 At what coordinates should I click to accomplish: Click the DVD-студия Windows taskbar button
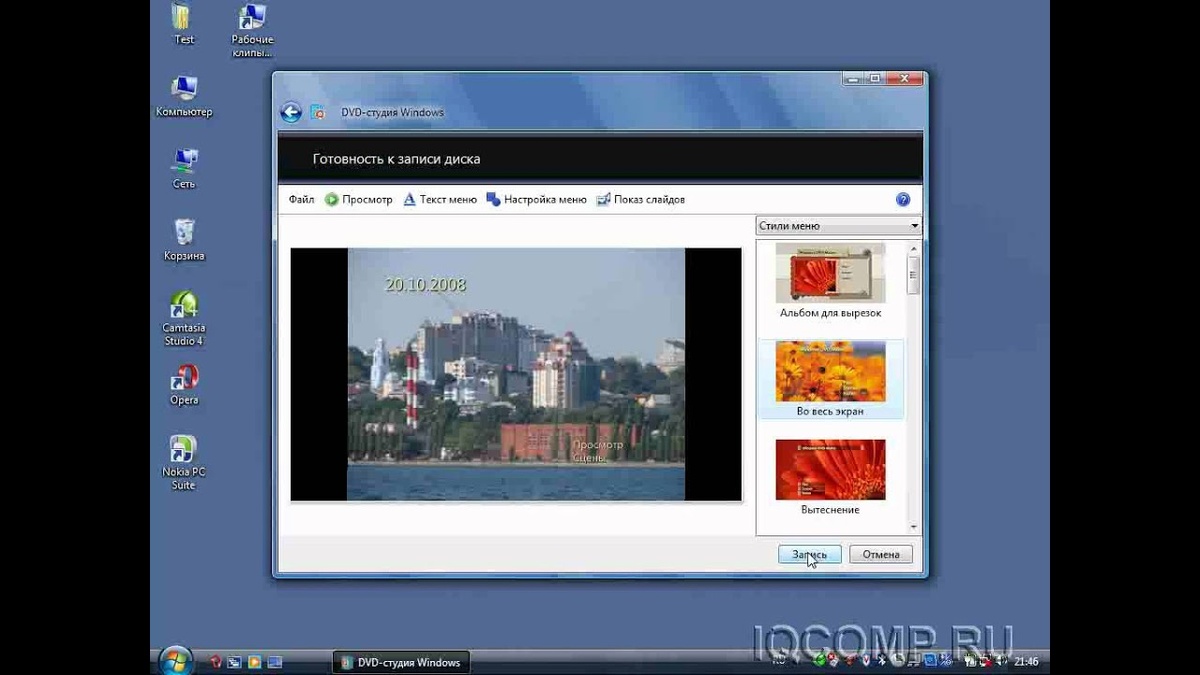tap(400, 662)
